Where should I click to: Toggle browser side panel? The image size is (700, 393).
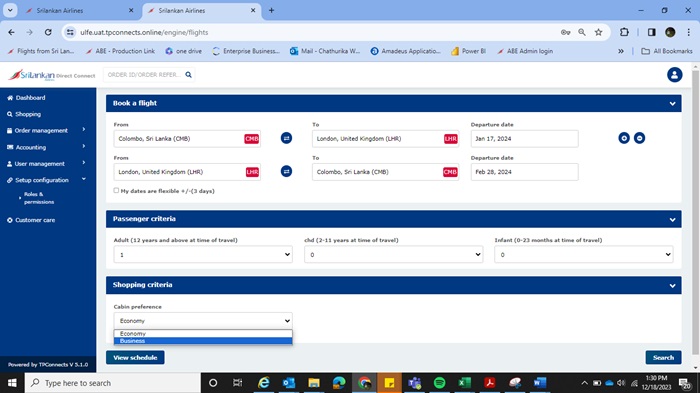(651, 32)
